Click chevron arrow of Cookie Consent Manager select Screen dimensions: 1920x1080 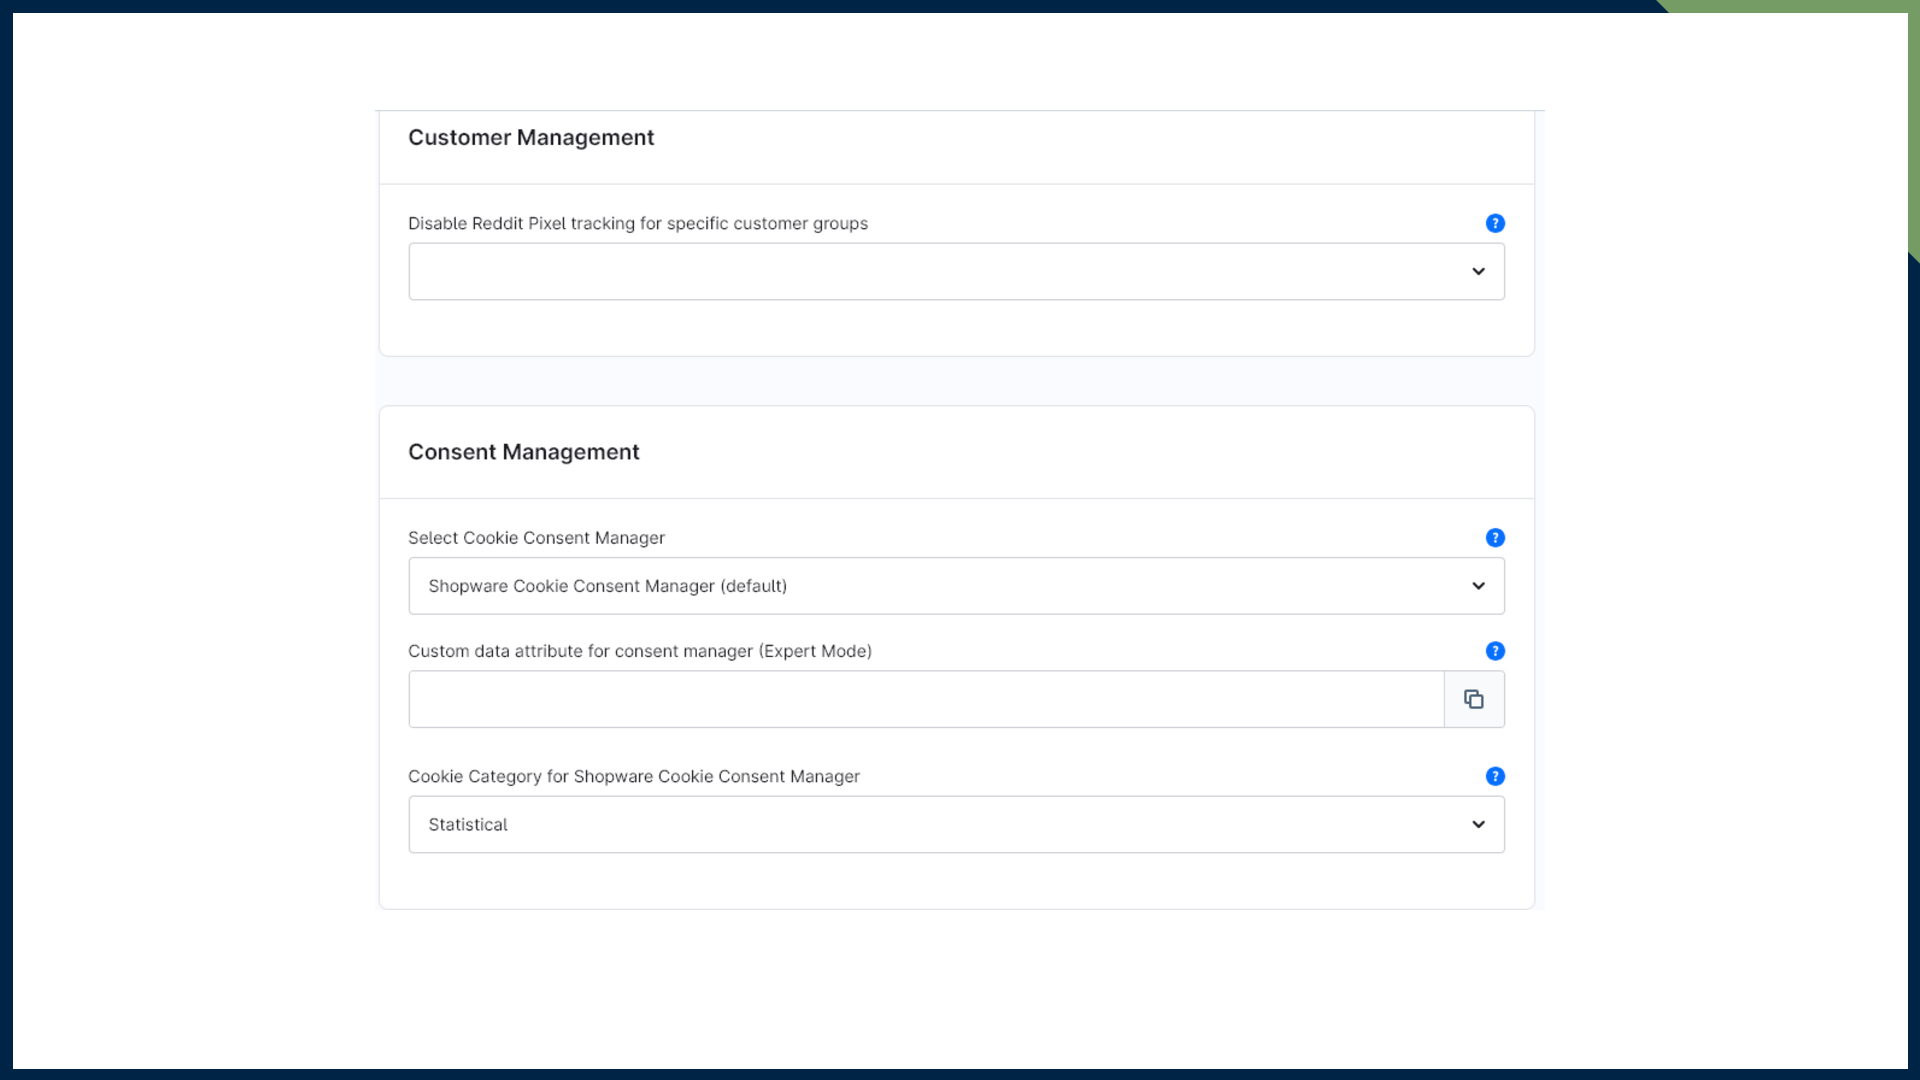coord(1478,586)
